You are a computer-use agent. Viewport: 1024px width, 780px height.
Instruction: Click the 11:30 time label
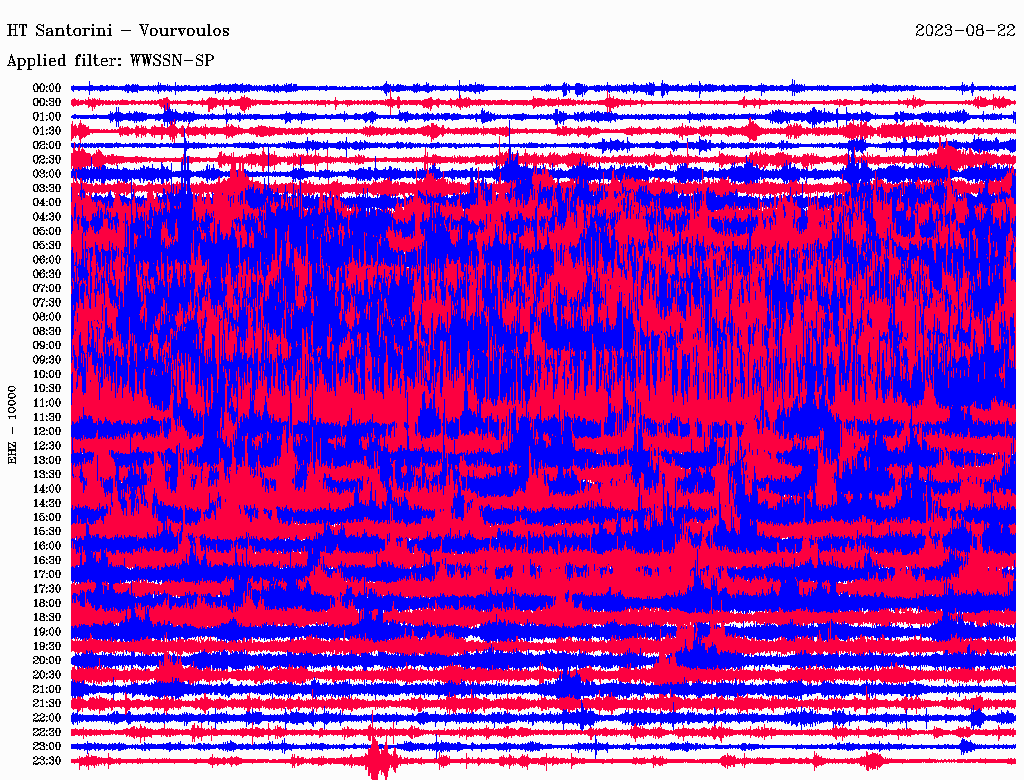(47, 417)
